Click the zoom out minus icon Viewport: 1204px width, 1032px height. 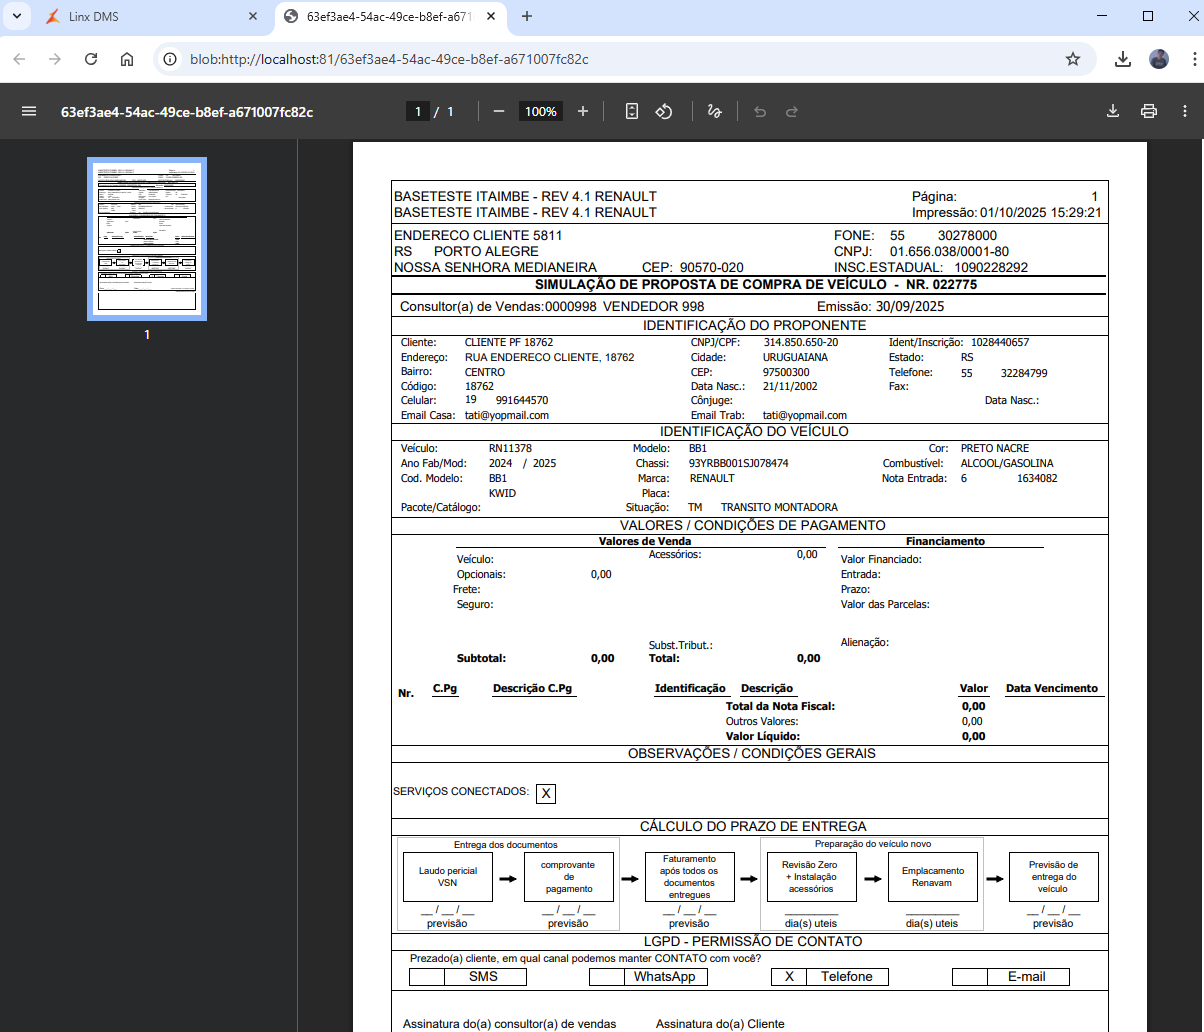coord(499,111)
